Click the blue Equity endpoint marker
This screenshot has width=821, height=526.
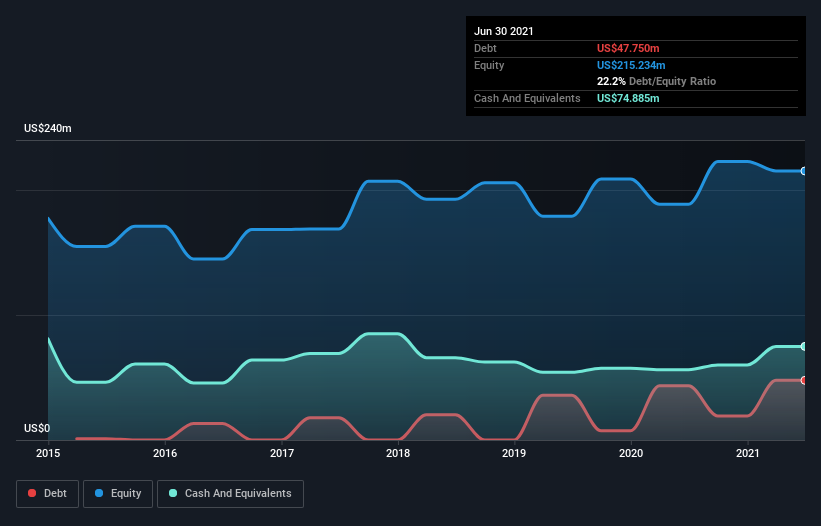[x=804, y=171]
